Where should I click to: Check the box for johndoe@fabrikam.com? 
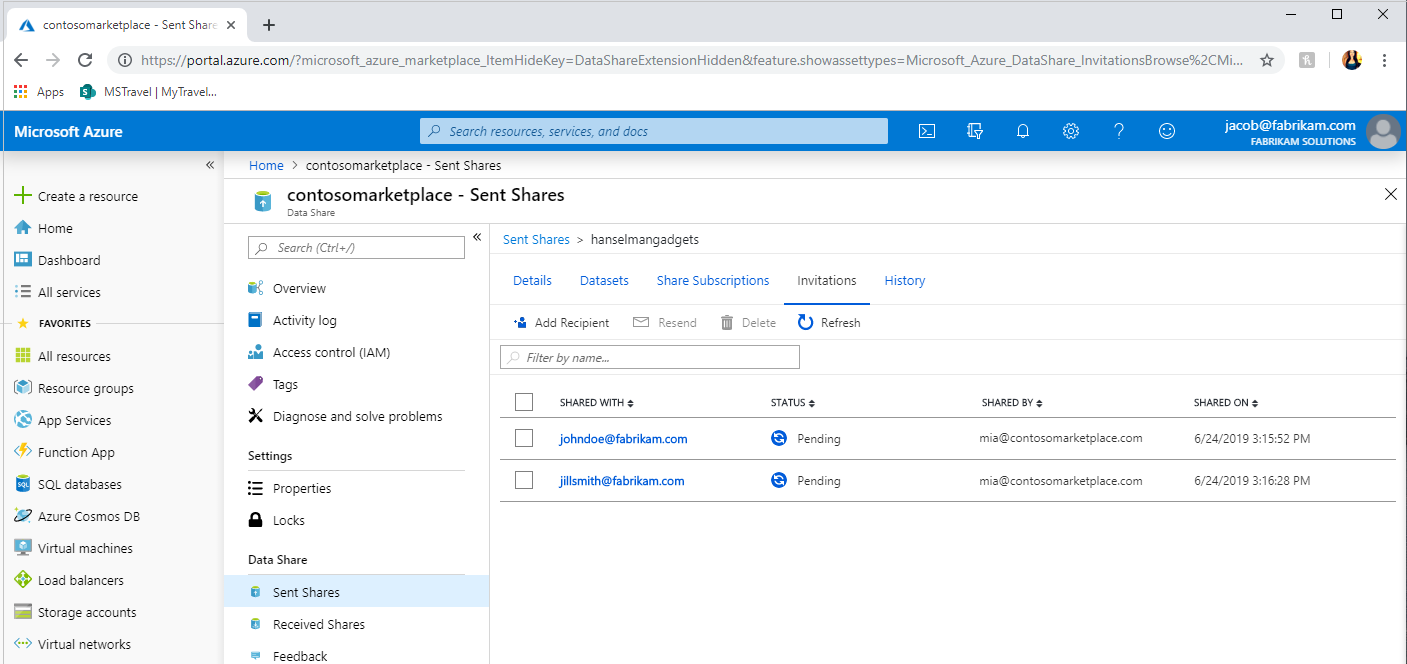[x=524, y=438]
